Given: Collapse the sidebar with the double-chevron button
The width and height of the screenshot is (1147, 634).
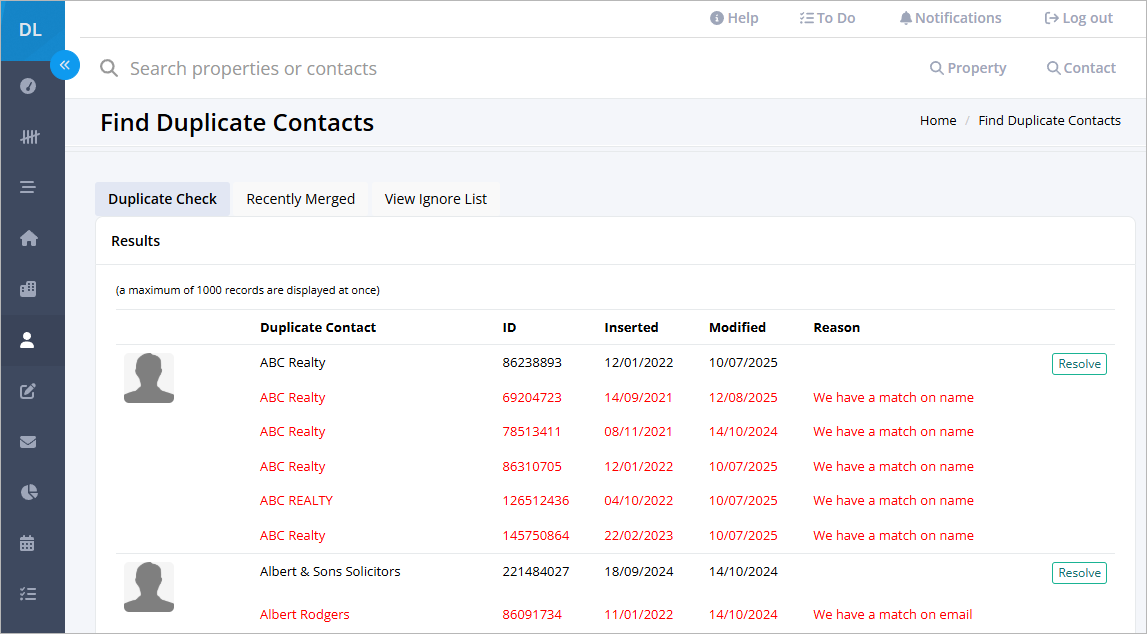Looking at the screenshot, I should [65, 65].
